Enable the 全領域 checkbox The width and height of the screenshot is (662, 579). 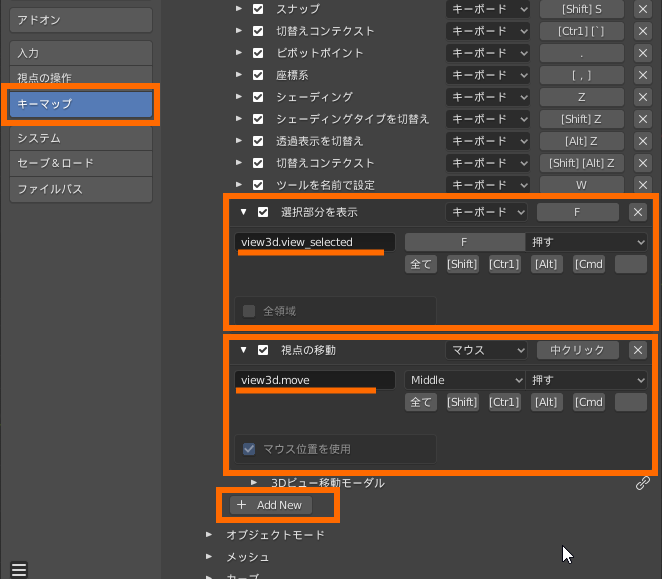tap(249, 311)
